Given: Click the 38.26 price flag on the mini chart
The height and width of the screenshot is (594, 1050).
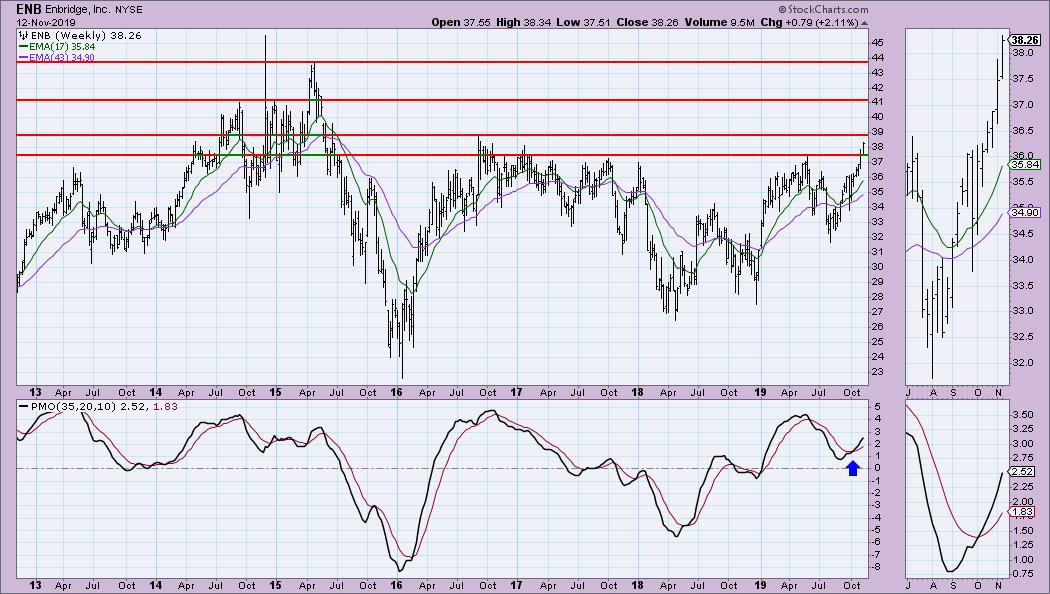Looking at the screenshot, I should 1025,40.
